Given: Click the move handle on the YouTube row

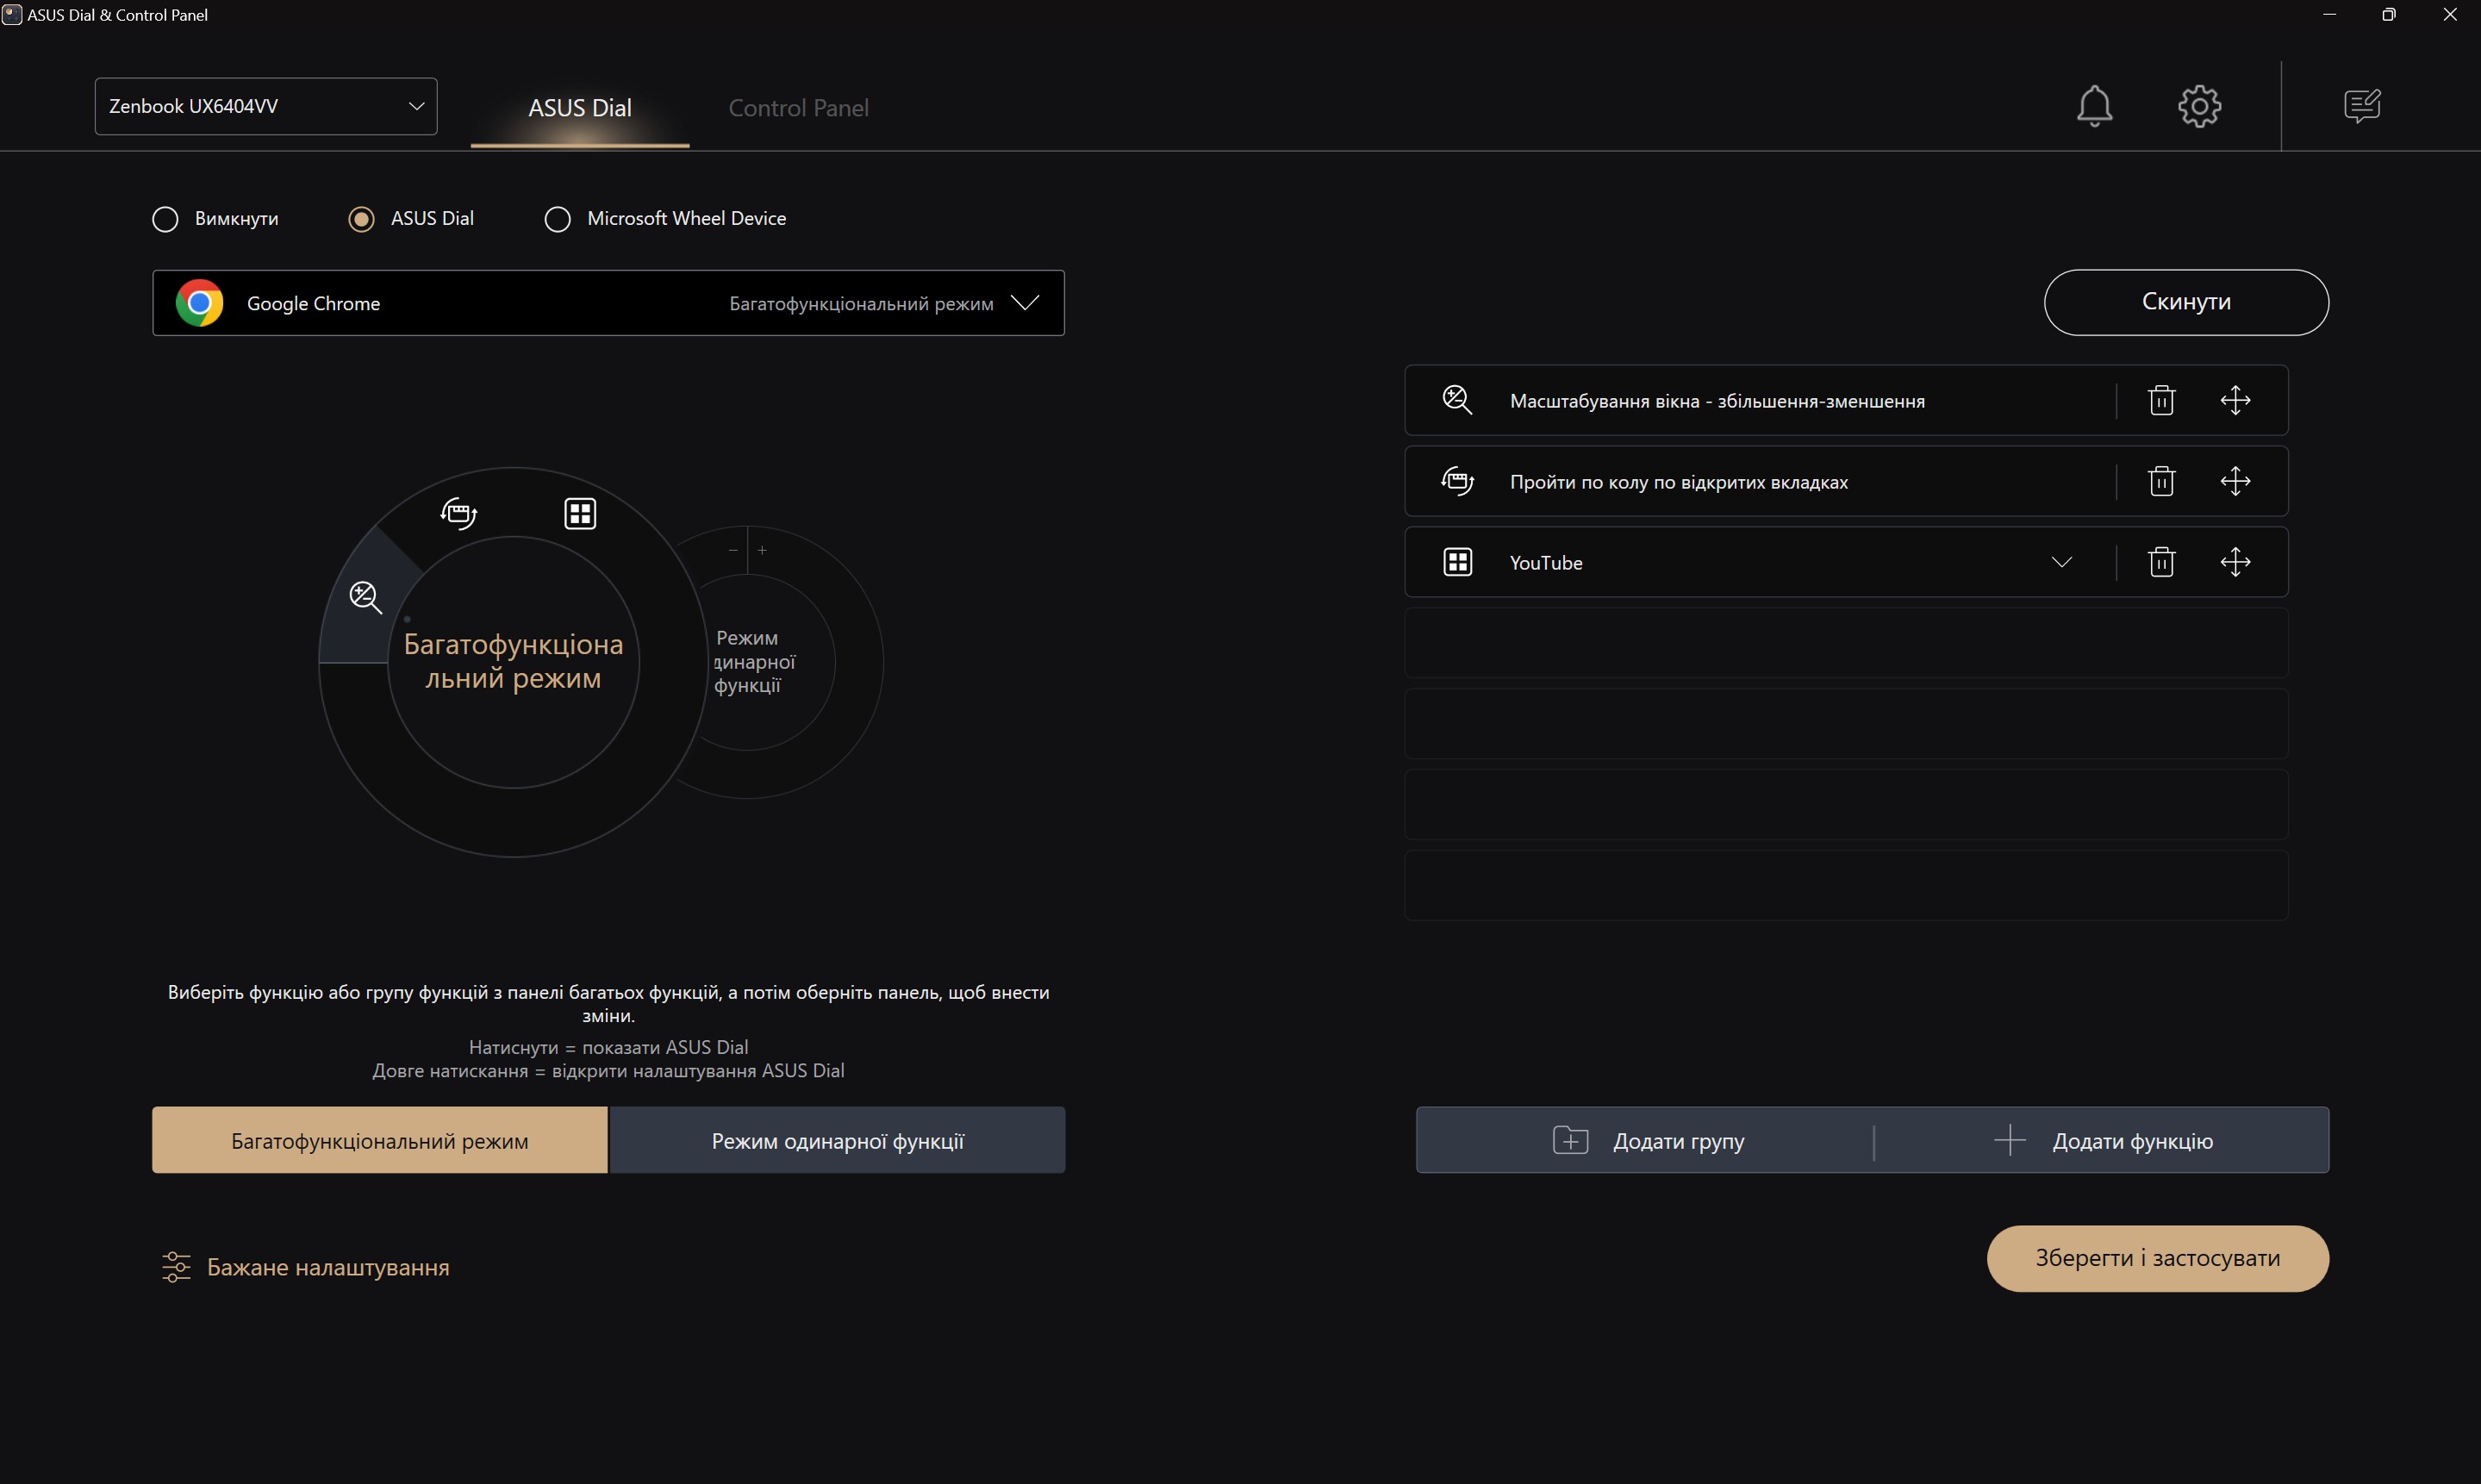Looking at the screenshot, I should click(2235, 562).
